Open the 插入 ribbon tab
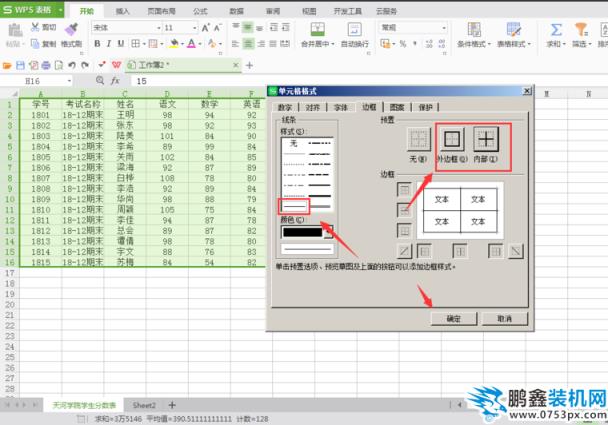 click(x=123, y=11)
